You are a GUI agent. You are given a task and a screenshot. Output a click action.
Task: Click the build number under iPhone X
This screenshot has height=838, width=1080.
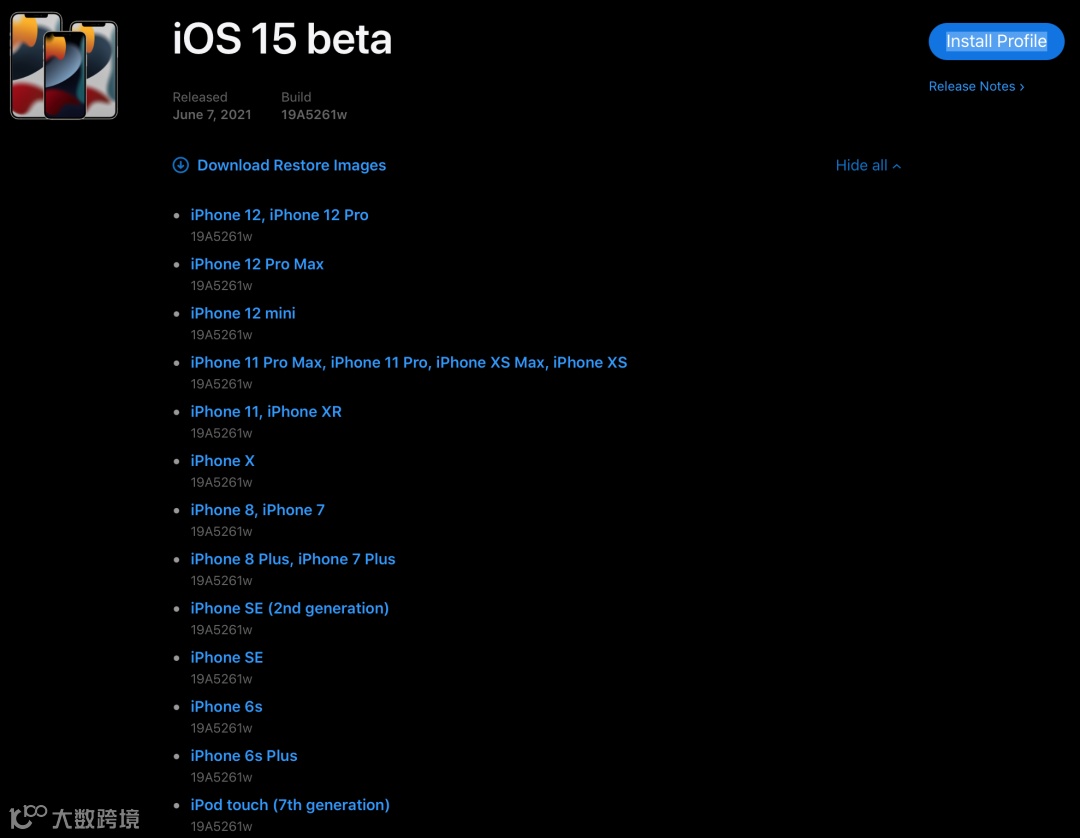point(221,482)
